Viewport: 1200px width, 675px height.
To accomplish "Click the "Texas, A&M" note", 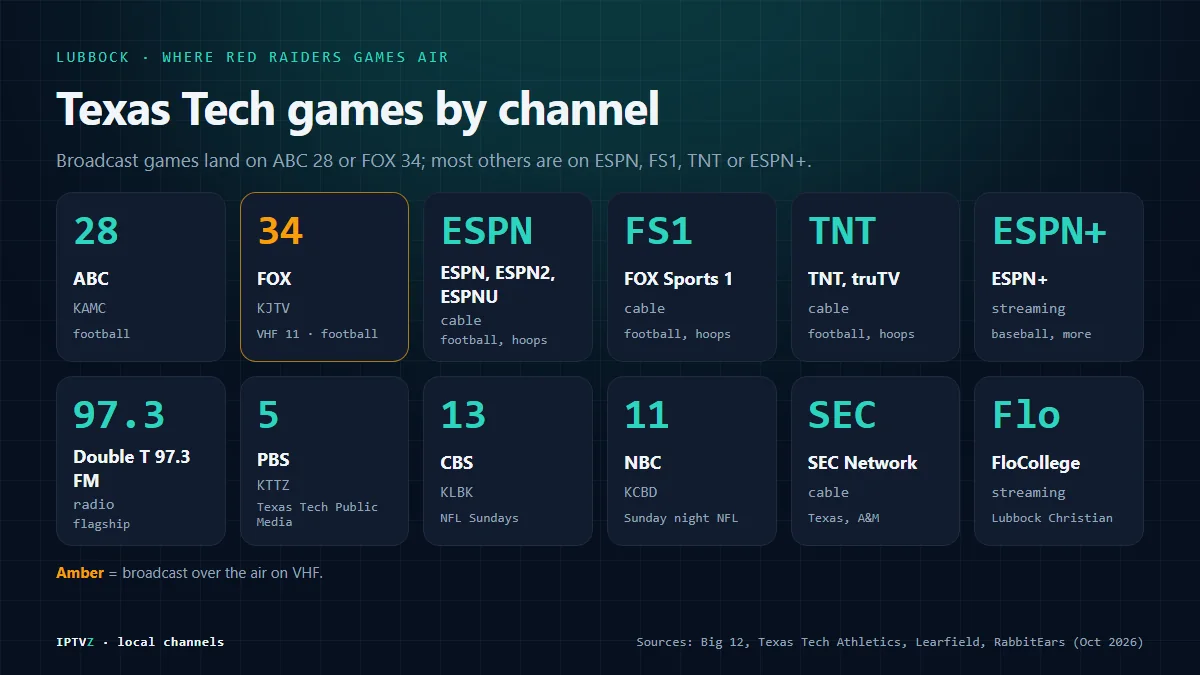I will (844, 518).
